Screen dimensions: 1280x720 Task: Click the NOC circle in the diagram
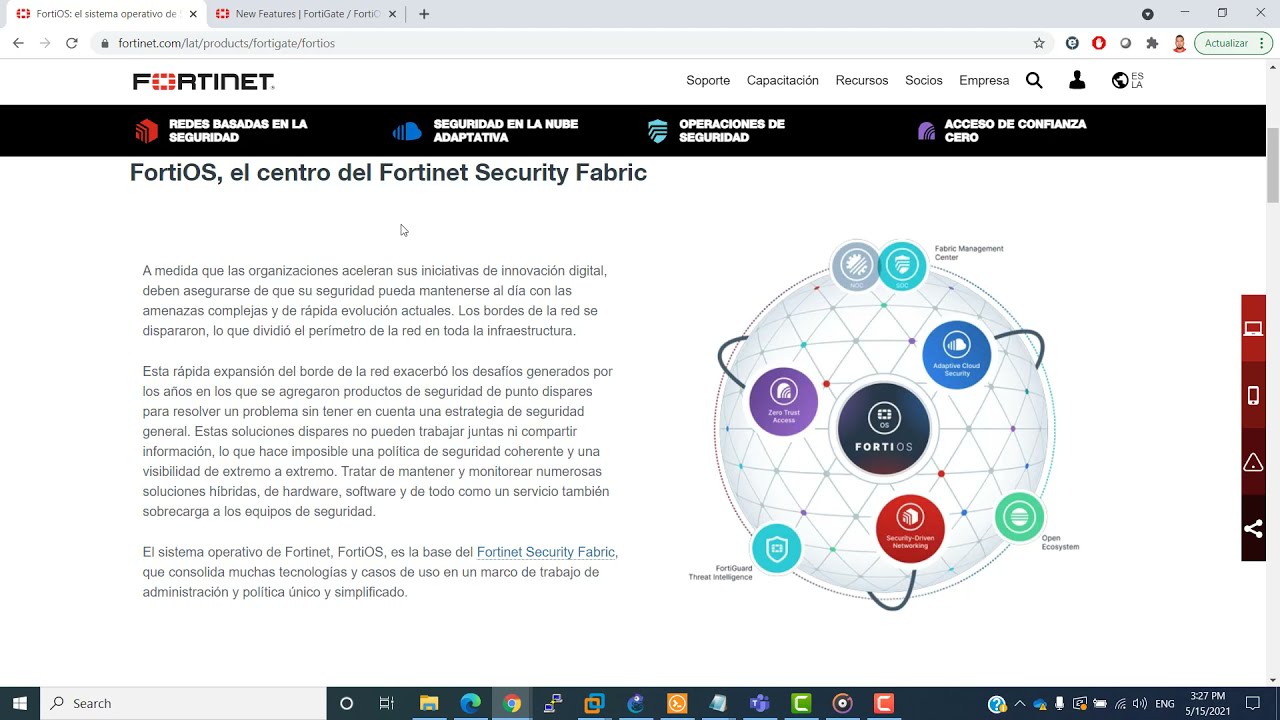[x=856, y=266]
